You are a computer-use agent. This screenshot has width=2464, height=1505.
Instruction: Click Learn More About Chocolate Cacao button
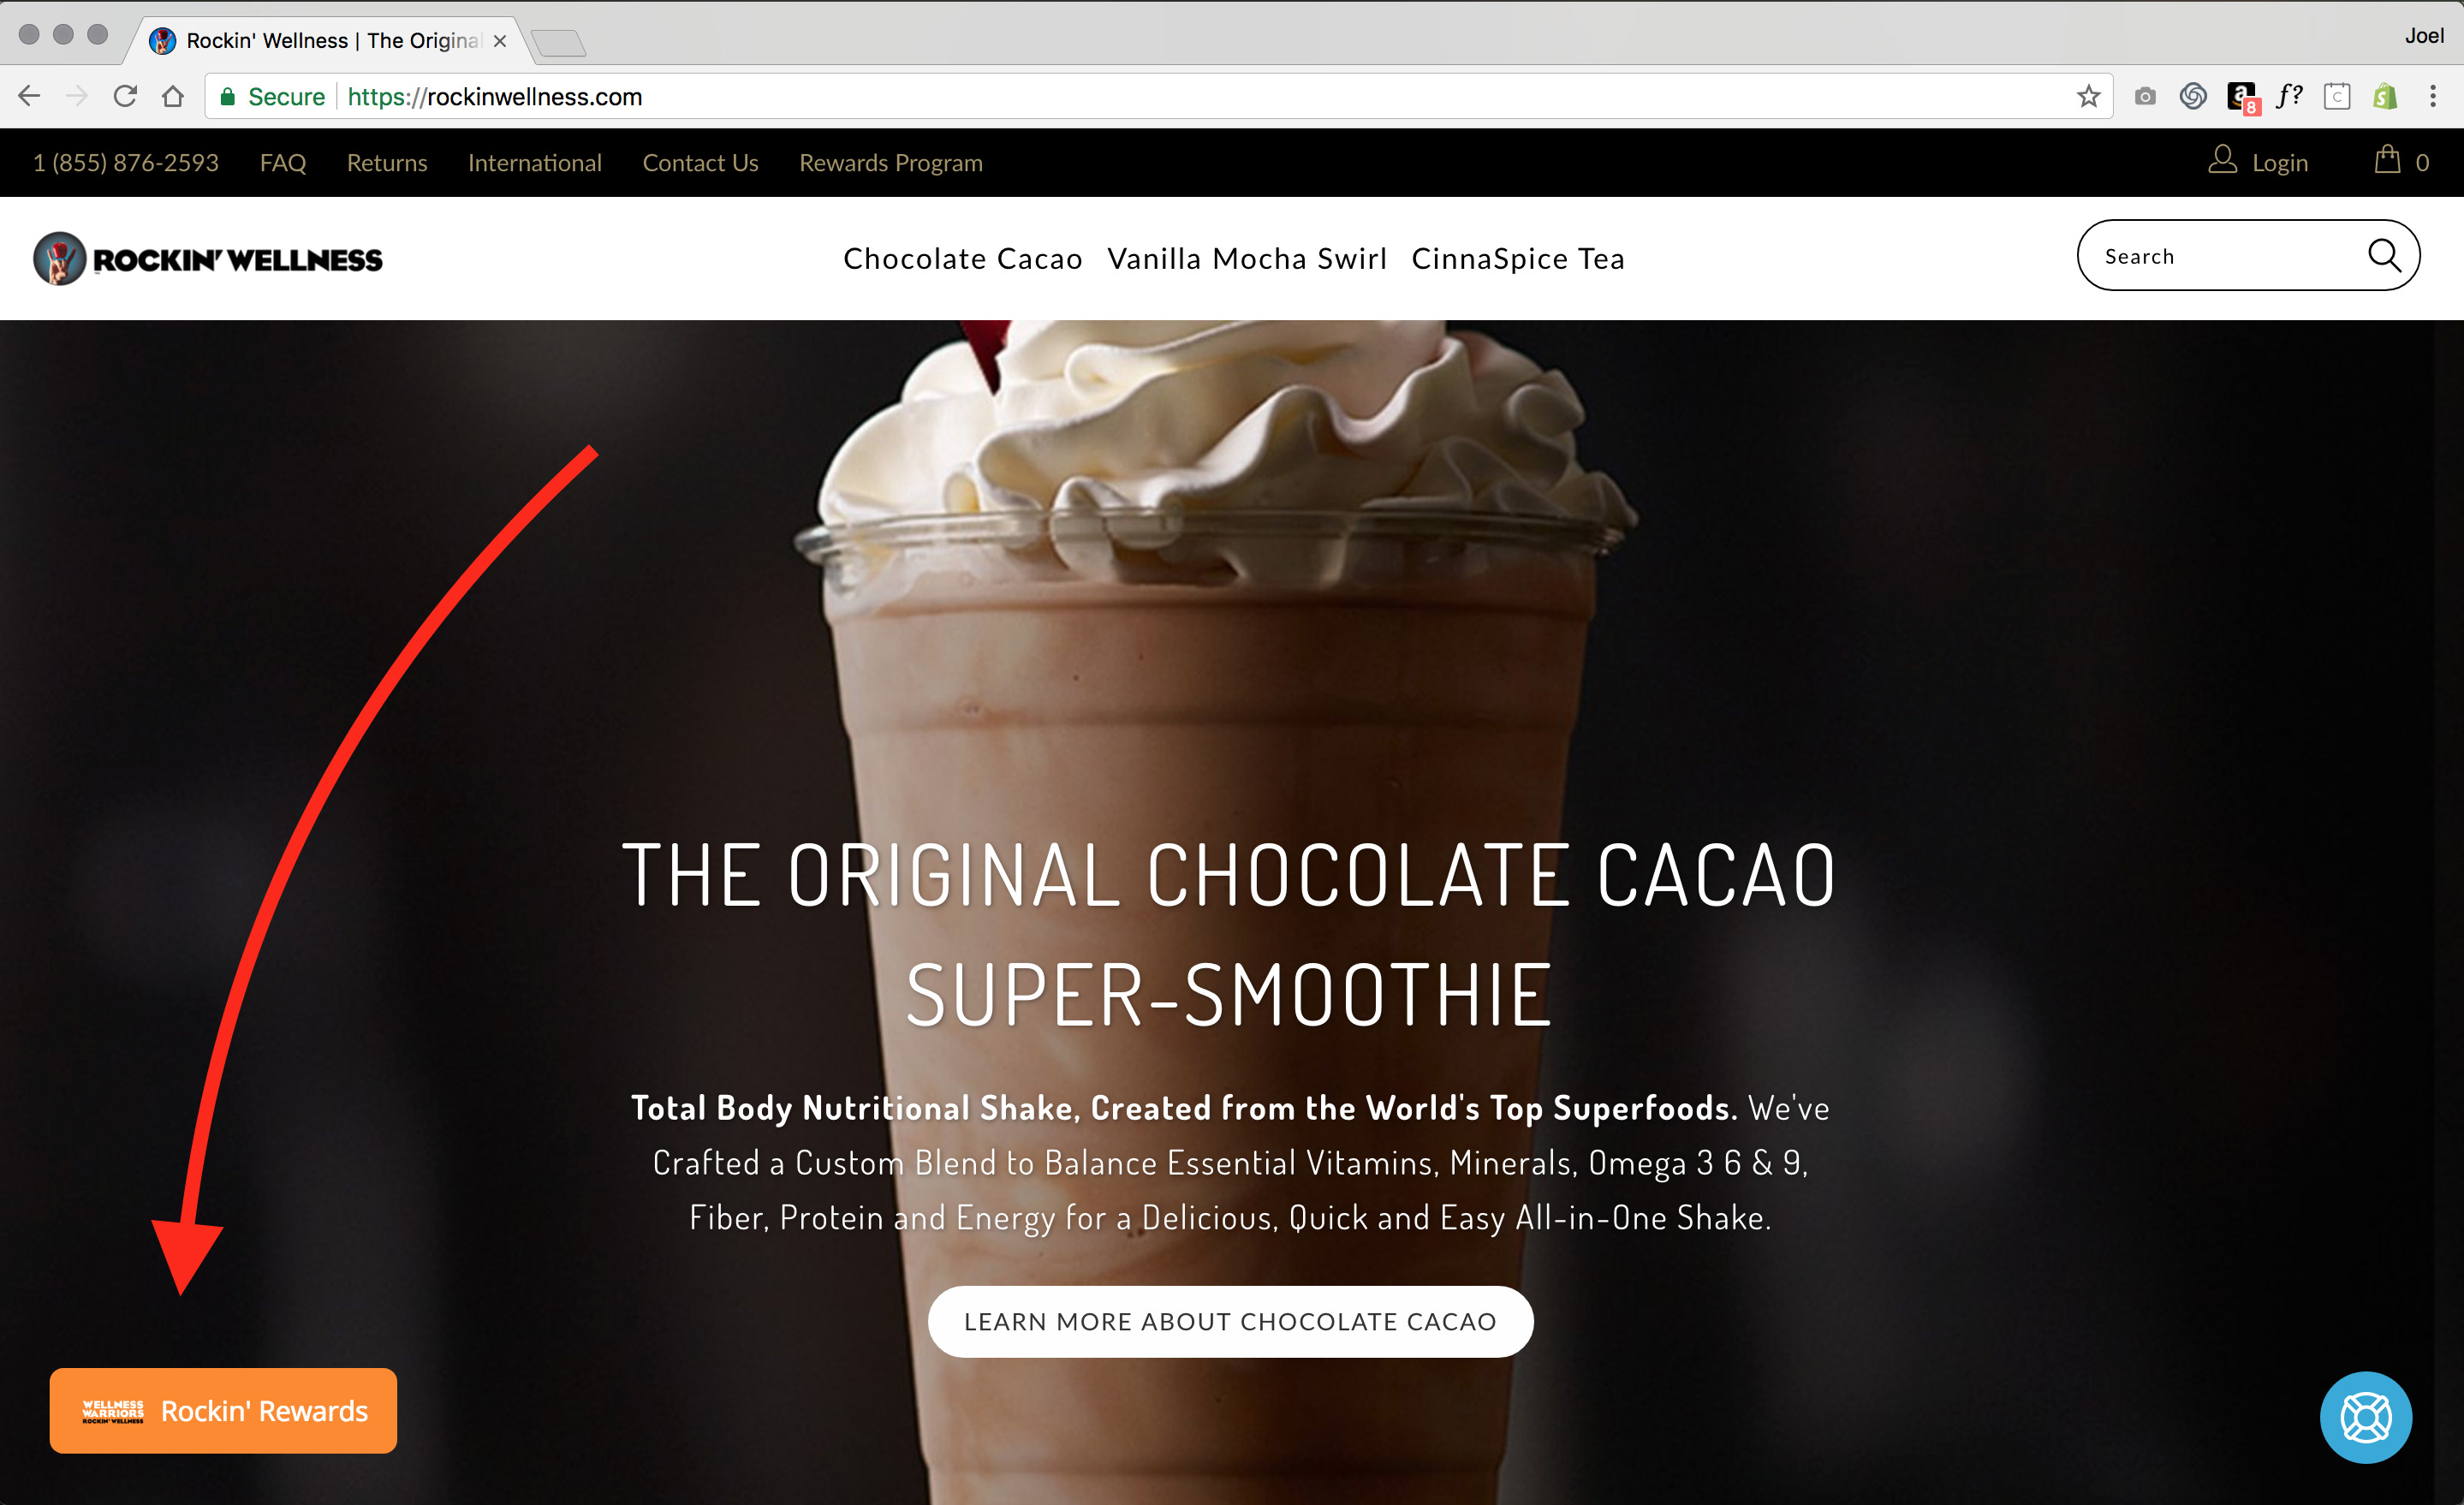tap(1230, 1321)
